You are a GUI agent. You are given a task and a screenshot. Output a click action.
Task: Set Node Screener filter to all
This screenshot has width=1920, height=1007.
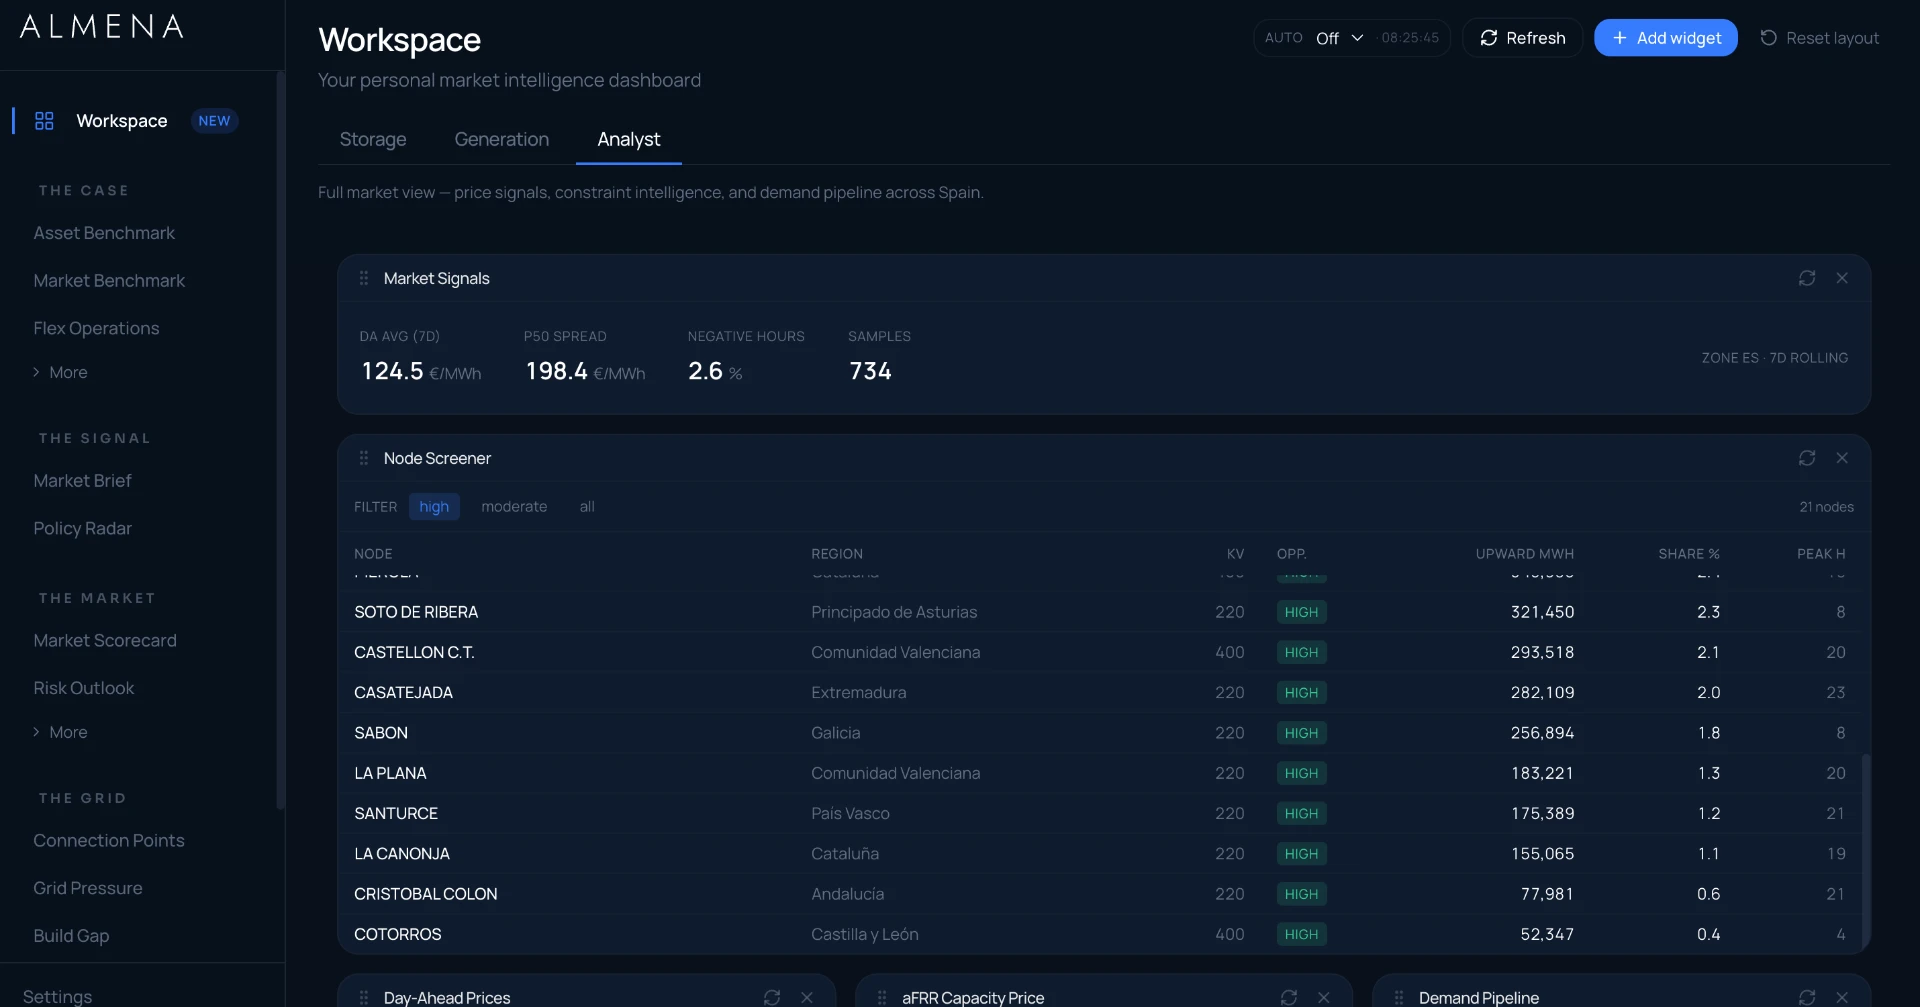[x=587, y=507]
